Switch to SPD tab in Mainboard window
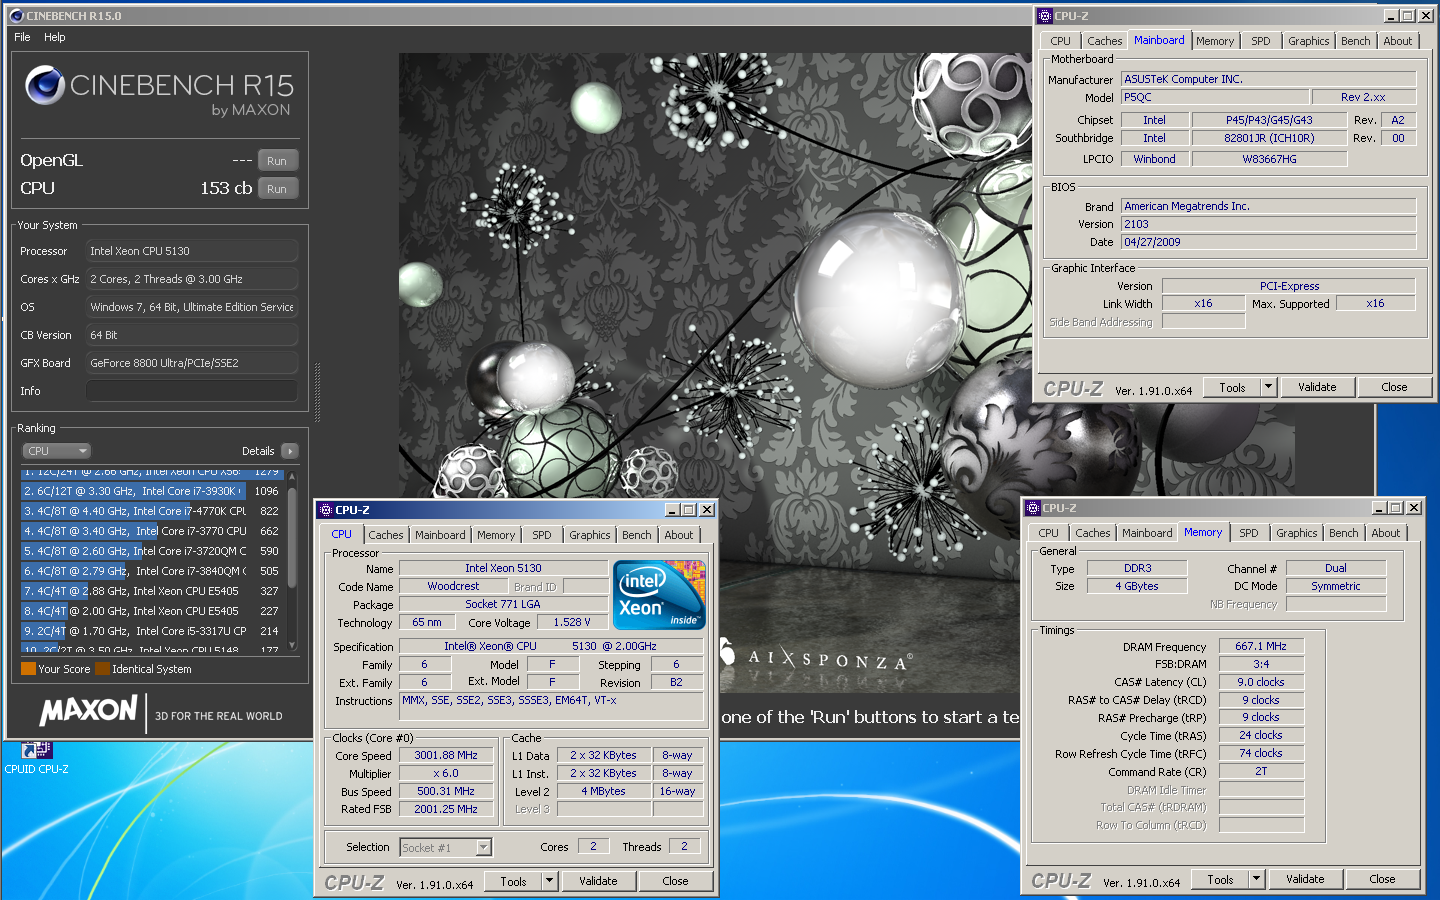The height and width of the screenshot is (900, 1440). click(1261, 41)
